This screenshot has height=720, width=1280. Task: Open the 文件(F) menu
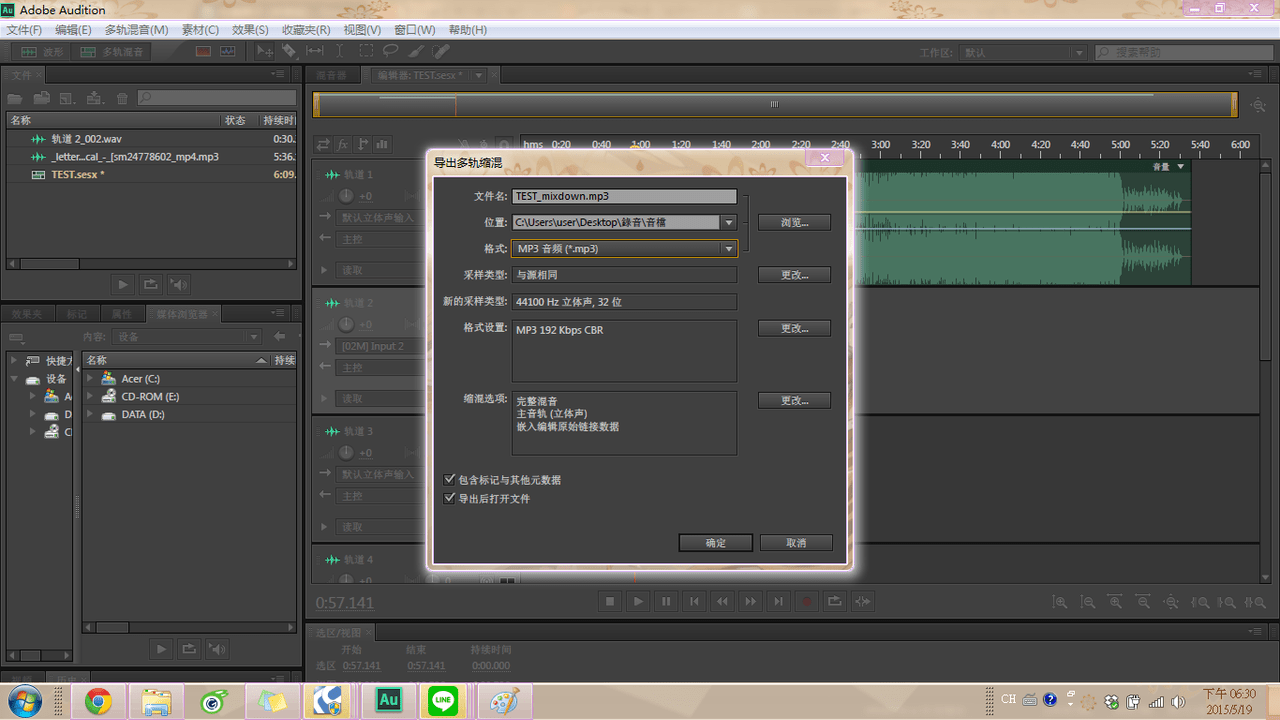24,30
